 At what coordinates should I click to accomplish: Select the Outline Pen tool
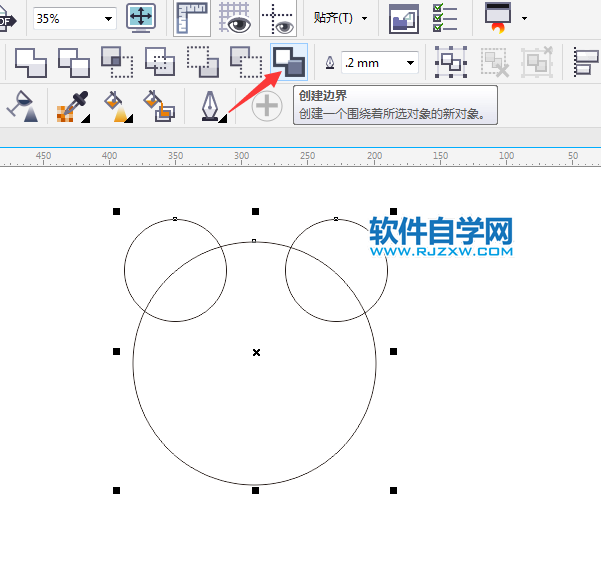211,105
